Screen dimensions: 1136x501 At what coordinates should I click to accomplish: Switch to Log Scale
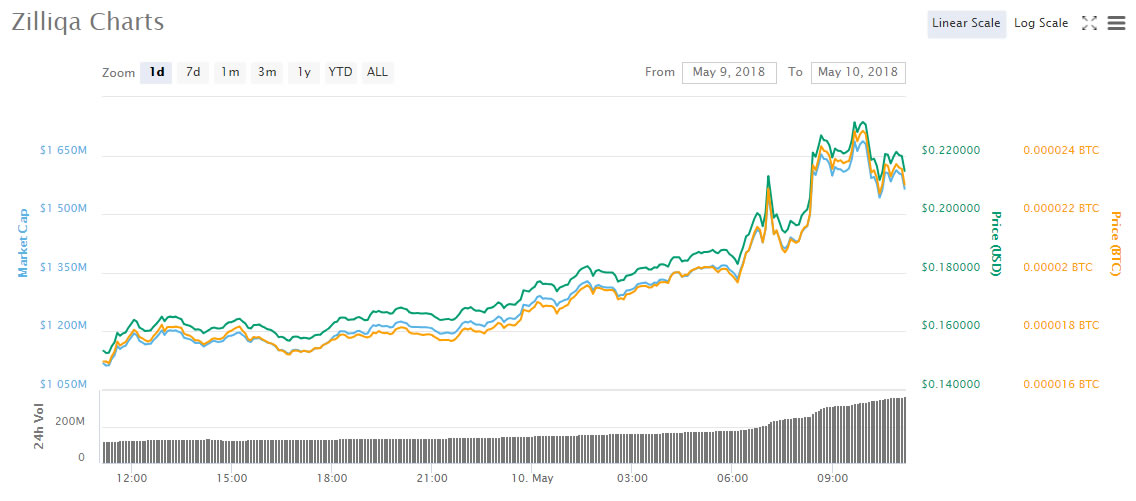pos(1040,23)
